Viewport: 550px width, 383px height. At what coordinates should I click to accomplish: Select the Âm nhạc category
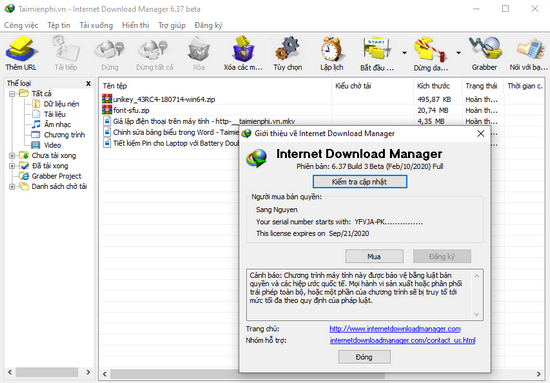coord(57,125)
